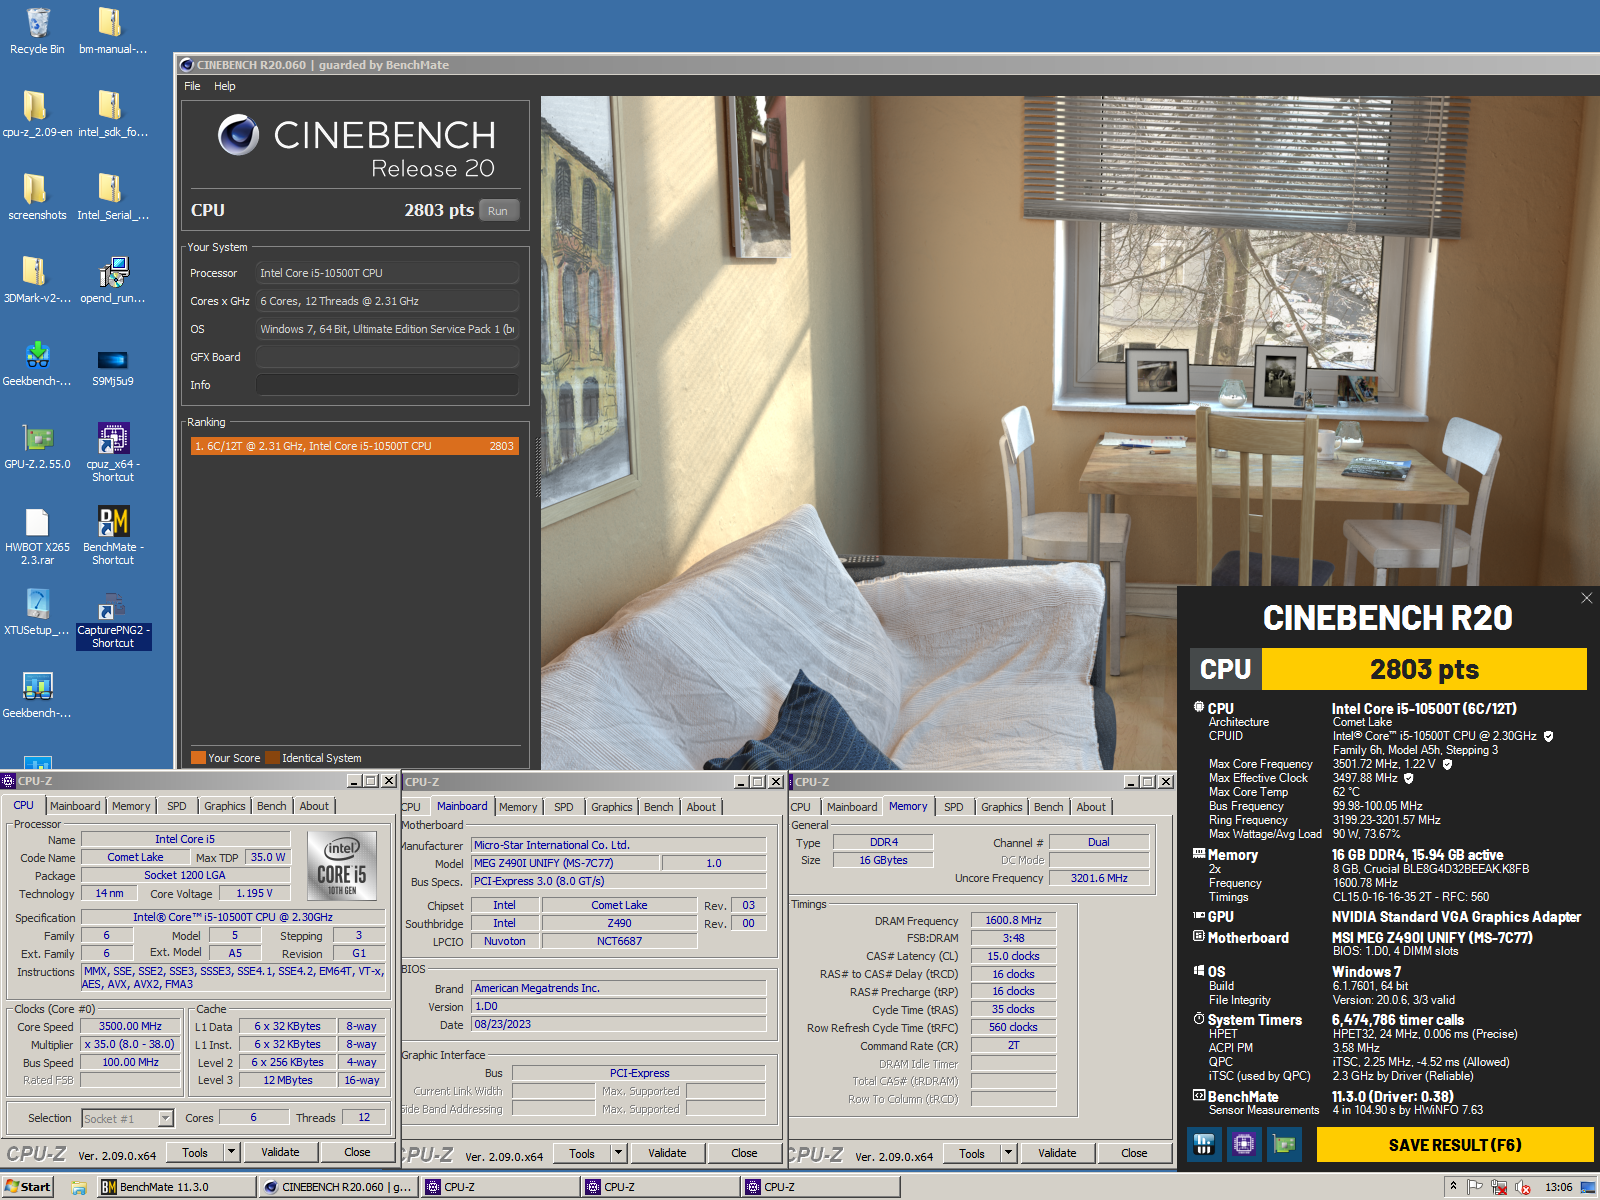The height and width of the screenshot is (1200, 1600).
Task: Click the taskbar clock showing 13:06
Action: pyautogui.click(x=1558, y=1187)
